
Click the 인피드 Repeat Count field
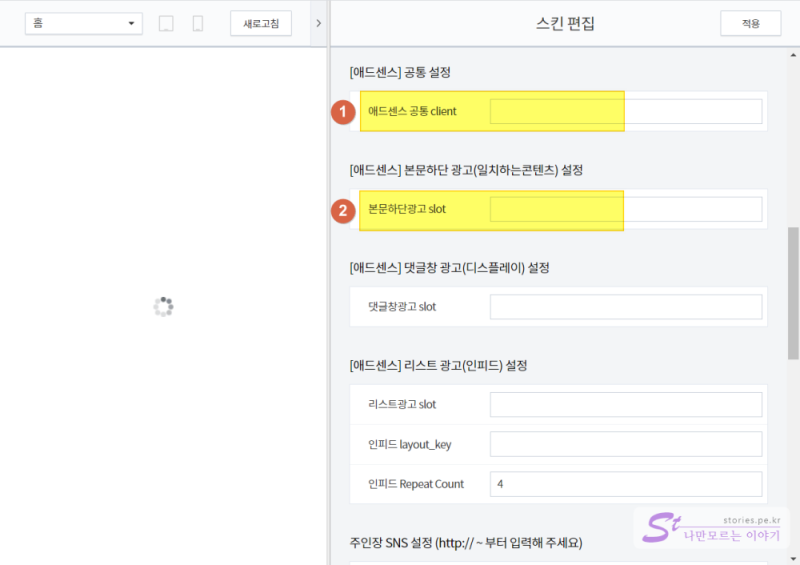(x=626, y=484)
